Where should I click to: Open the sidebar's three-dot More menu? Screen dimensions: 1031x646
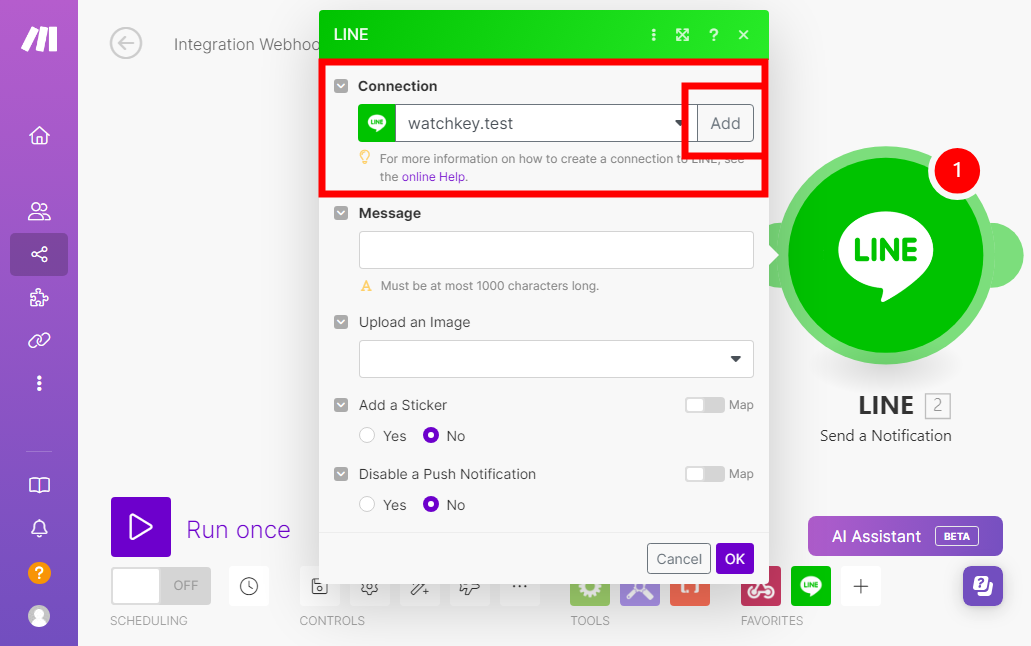(39, 383)
